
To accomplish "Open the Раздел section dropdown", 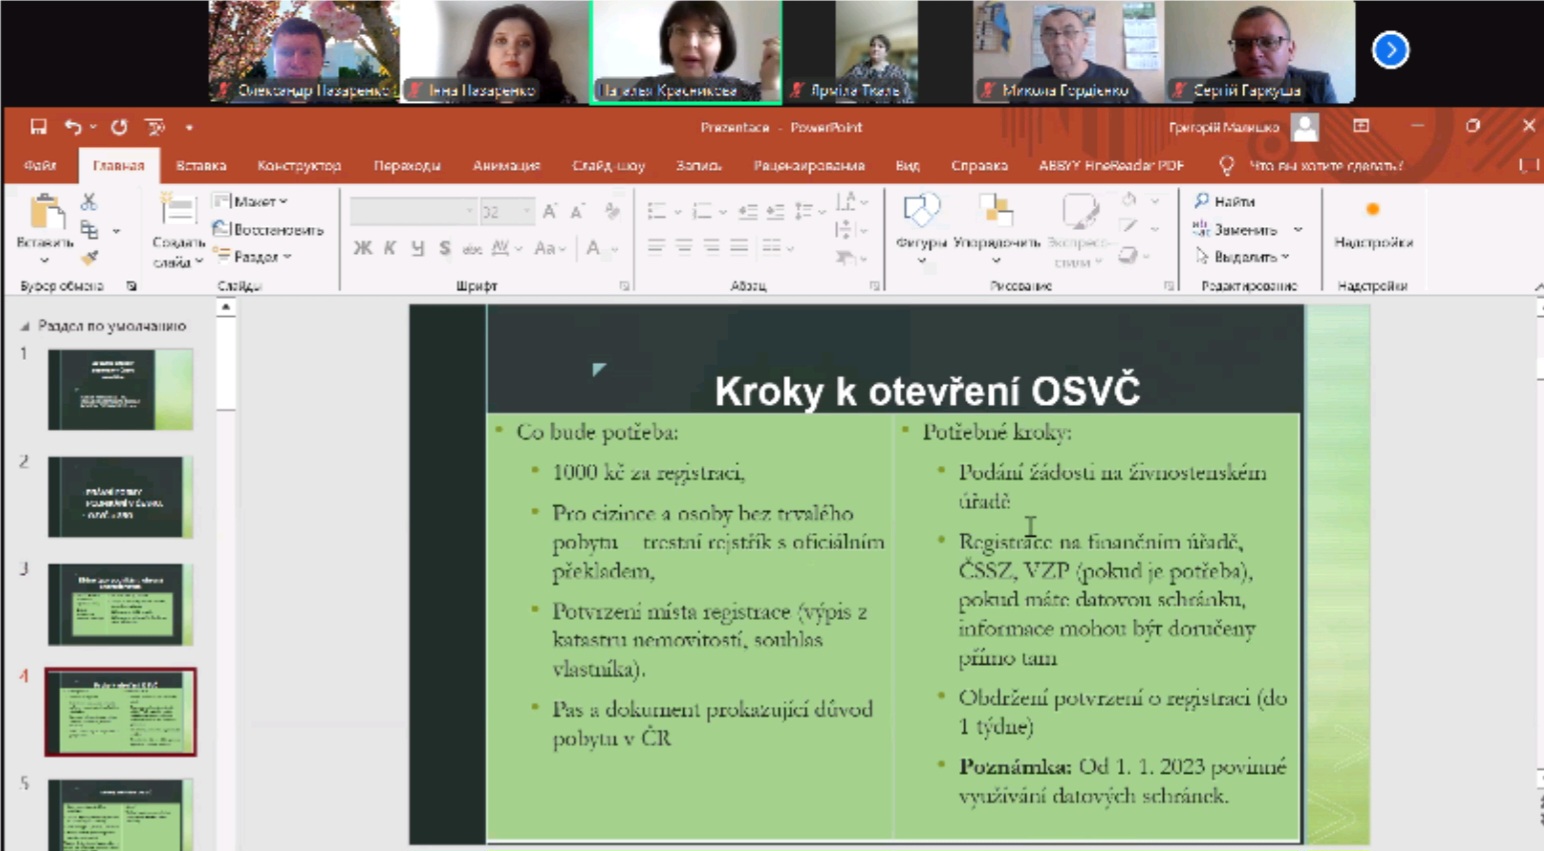I will pos(253,257).
